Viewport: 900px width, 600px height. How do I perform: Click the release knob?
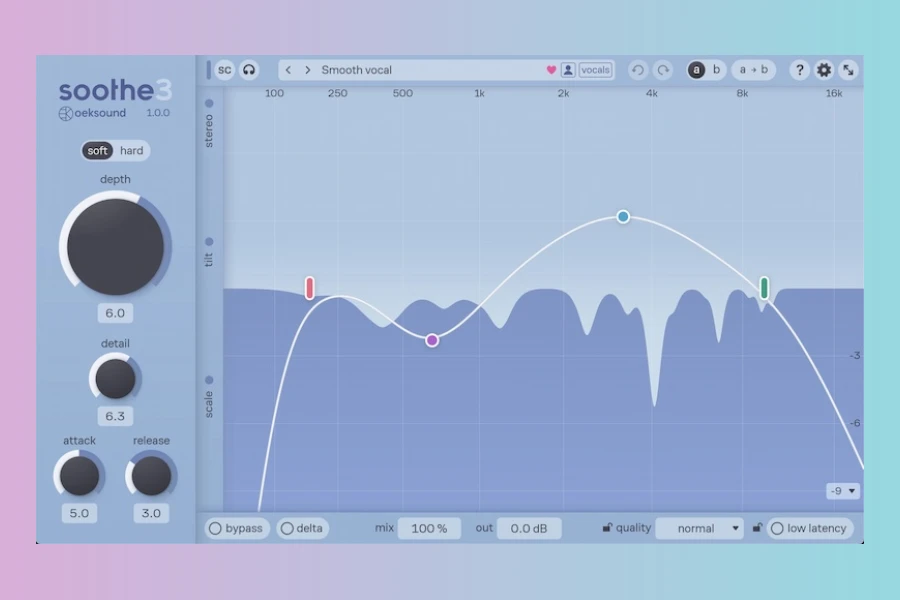pyautogui.click(x=151, y=476)
